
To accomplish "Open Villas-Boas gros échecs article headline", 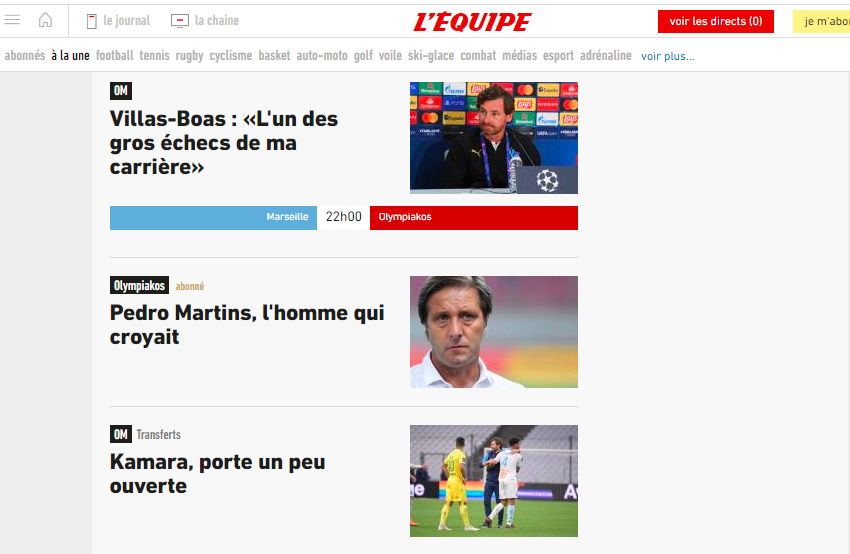I will pos(223,143).
